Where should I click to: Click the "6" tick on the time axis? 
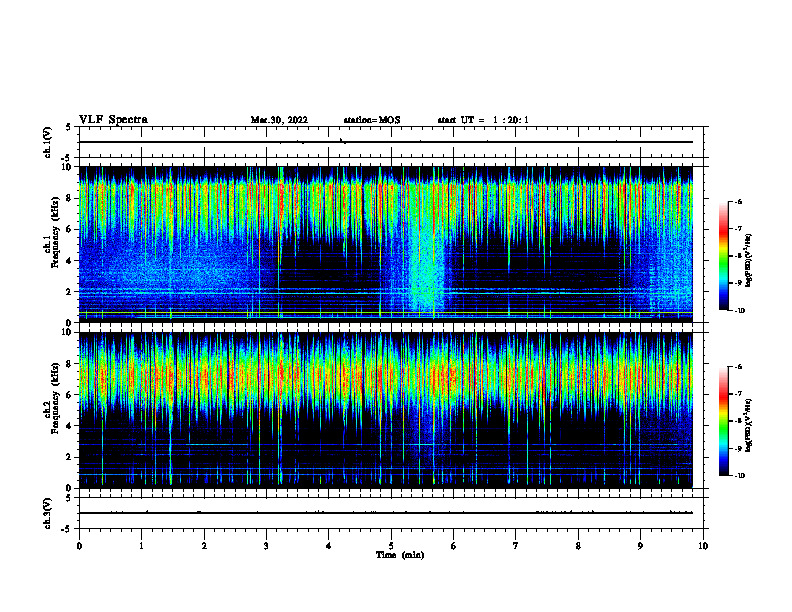[x=454, y=546]
